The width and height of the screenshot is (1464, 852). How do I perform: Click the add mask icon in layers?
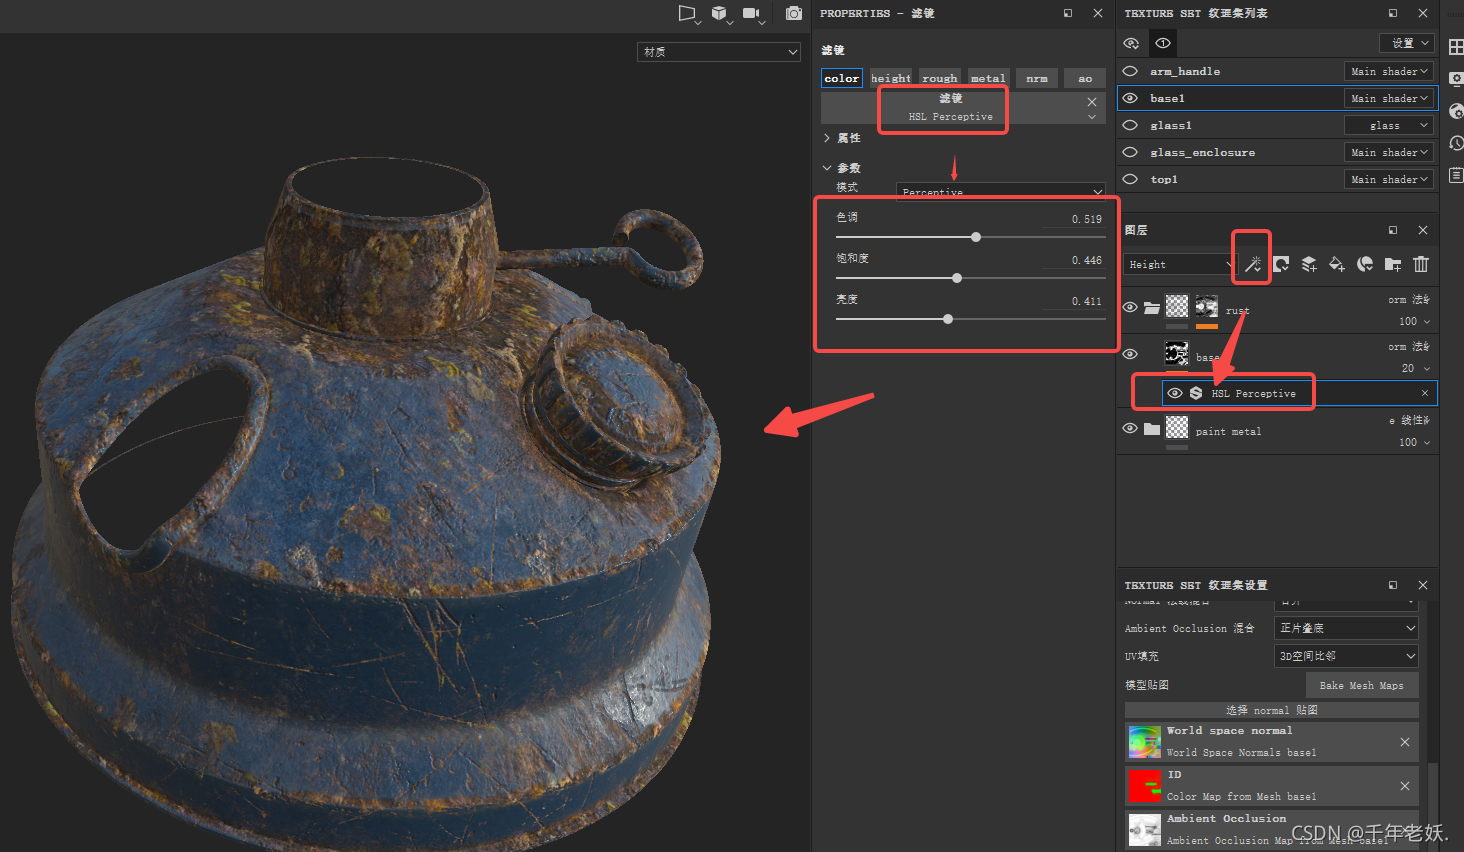point(1281,264)
